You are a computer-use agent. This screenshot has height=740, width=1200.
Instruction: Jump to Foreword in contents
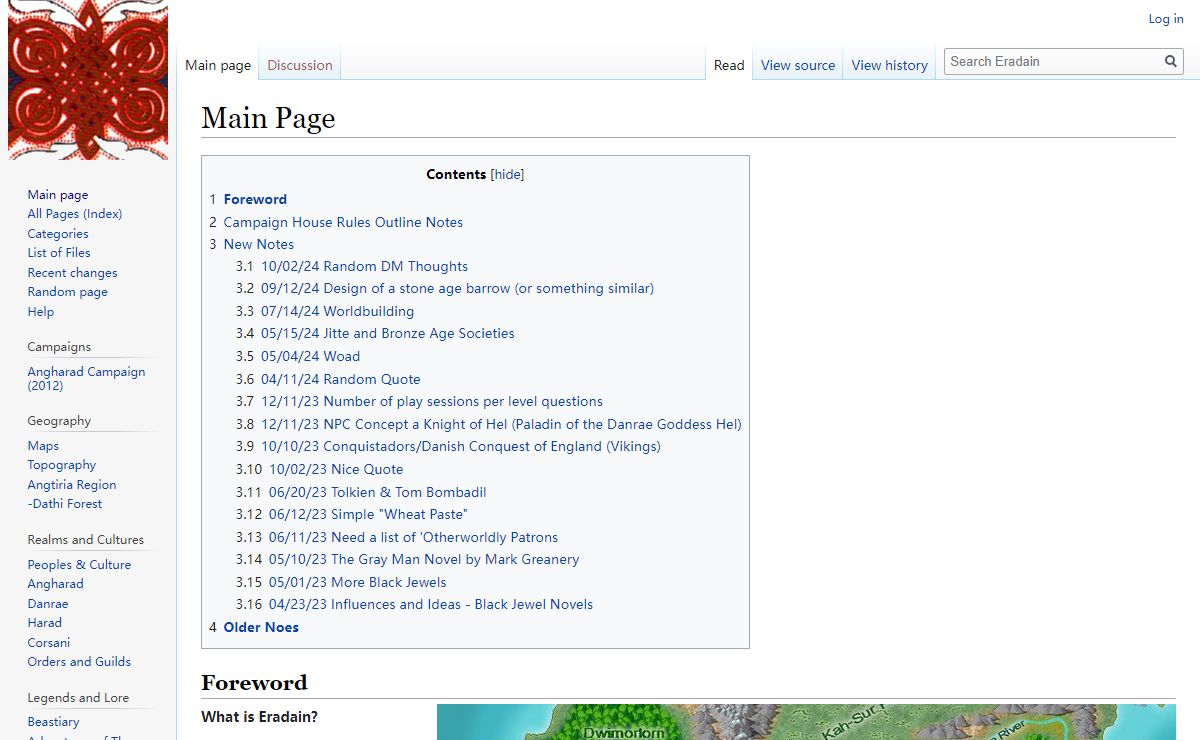tap(255, 199)
